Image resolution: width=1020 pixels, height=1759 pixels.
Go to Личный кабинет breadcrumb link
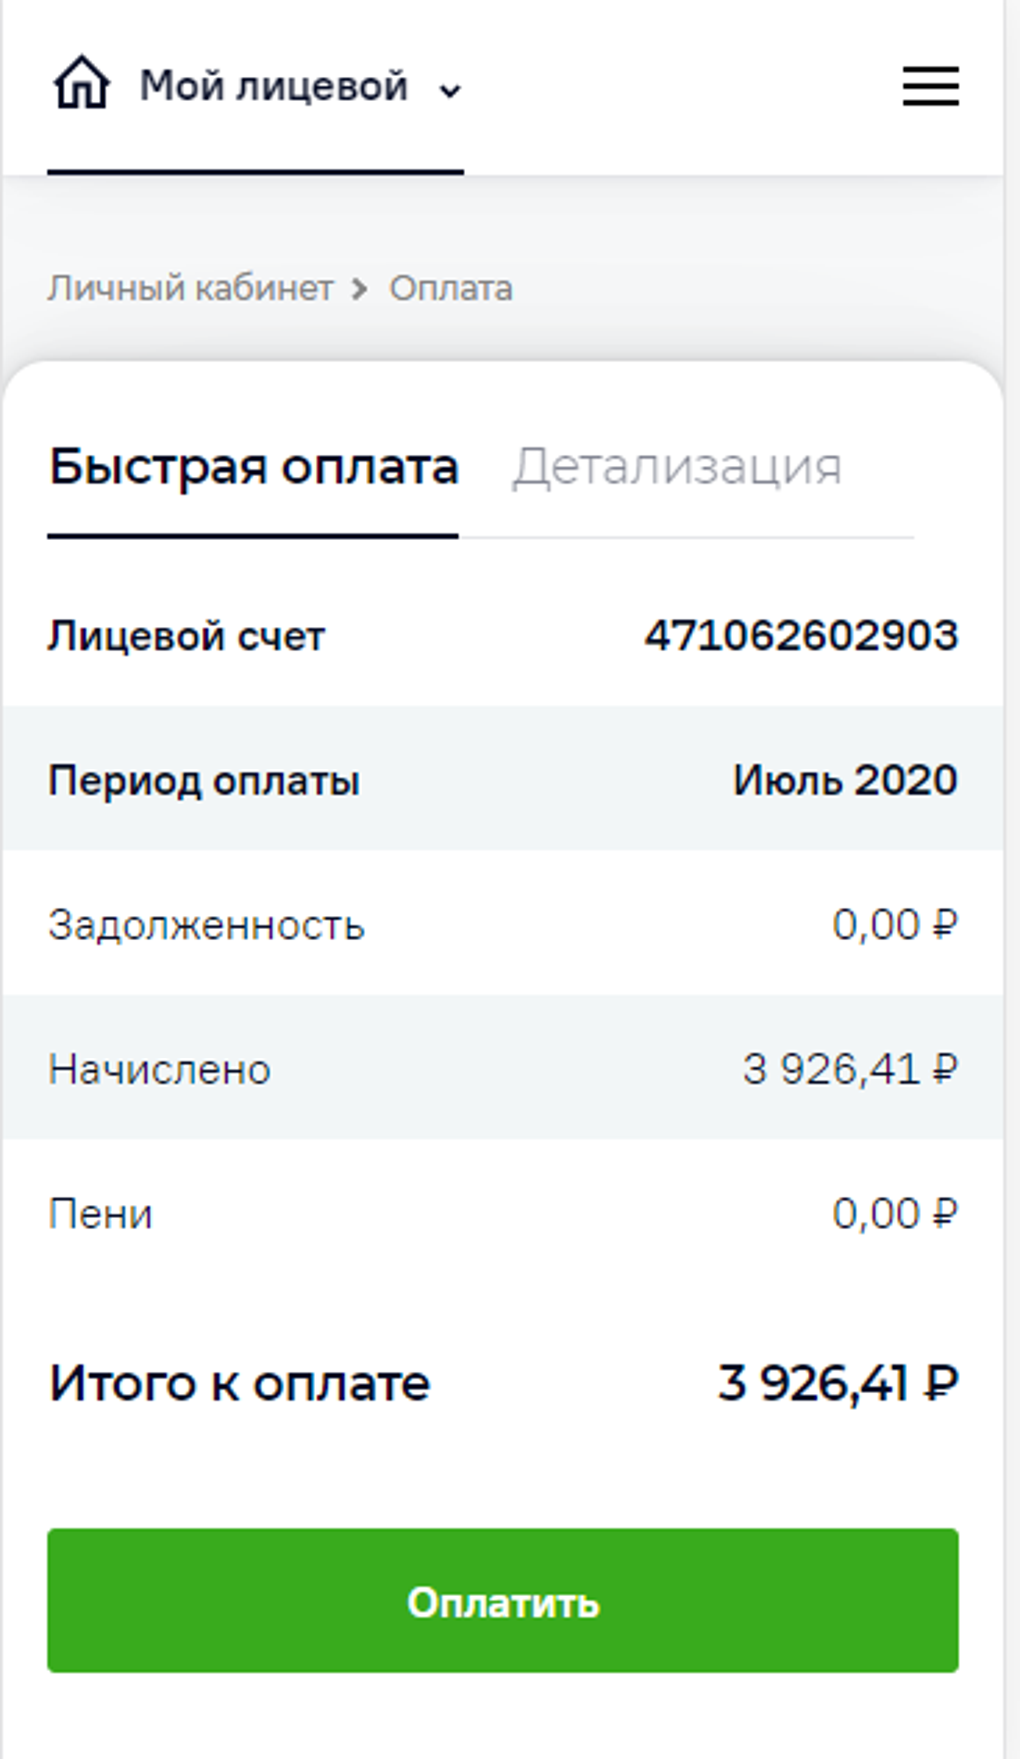click(x=190, y=289)
